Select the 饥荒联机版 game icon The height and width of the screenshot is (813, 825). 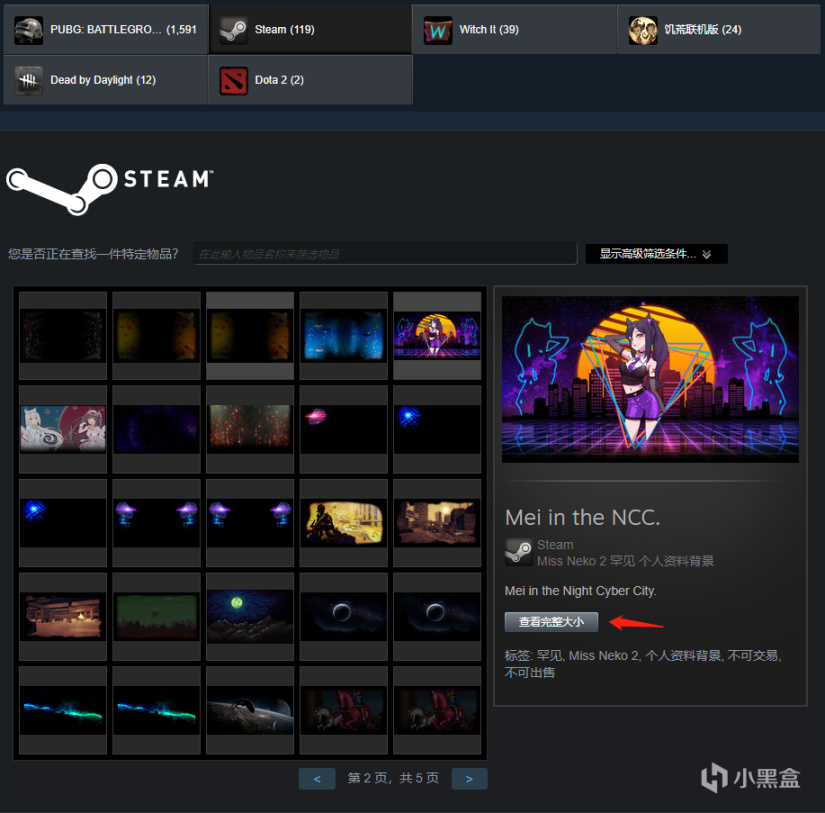pos(645,30)
